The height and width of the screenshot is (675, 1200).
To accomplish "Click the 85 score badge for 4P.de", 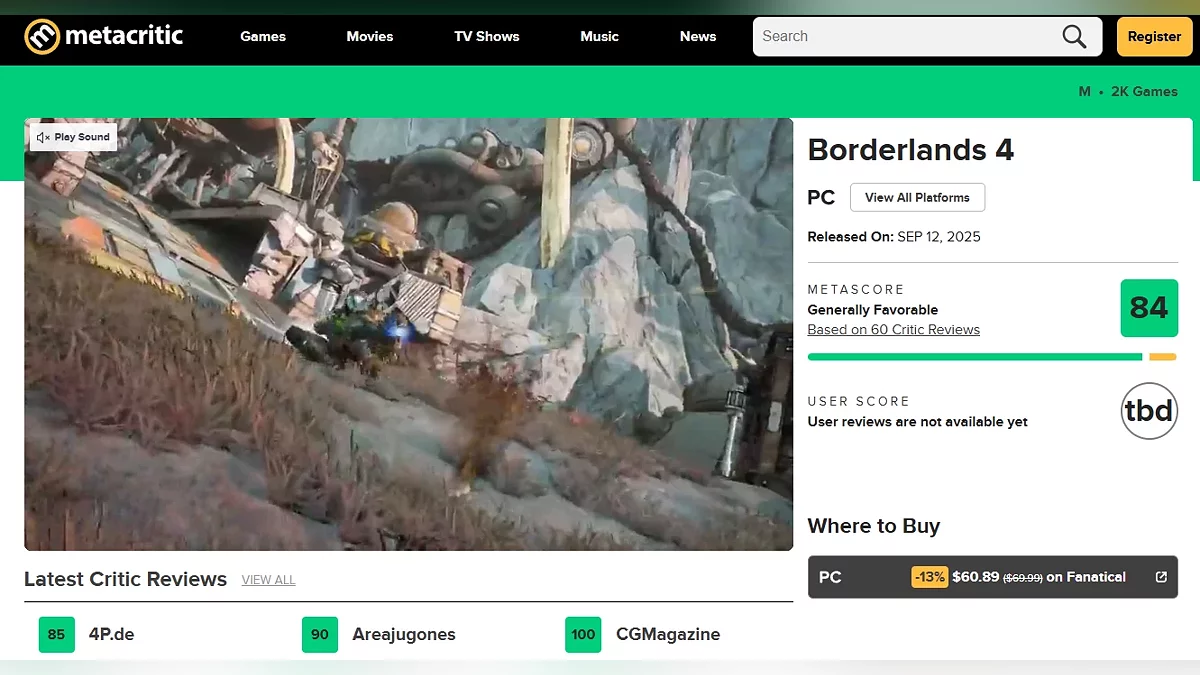I will click(x=56, y=634).
